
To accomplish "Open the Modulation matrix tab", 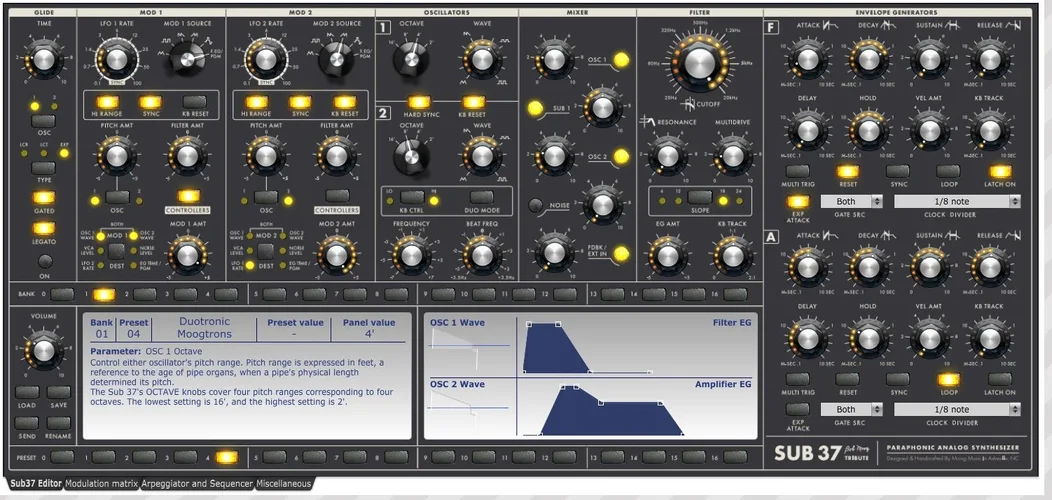I will click(101, 483).
